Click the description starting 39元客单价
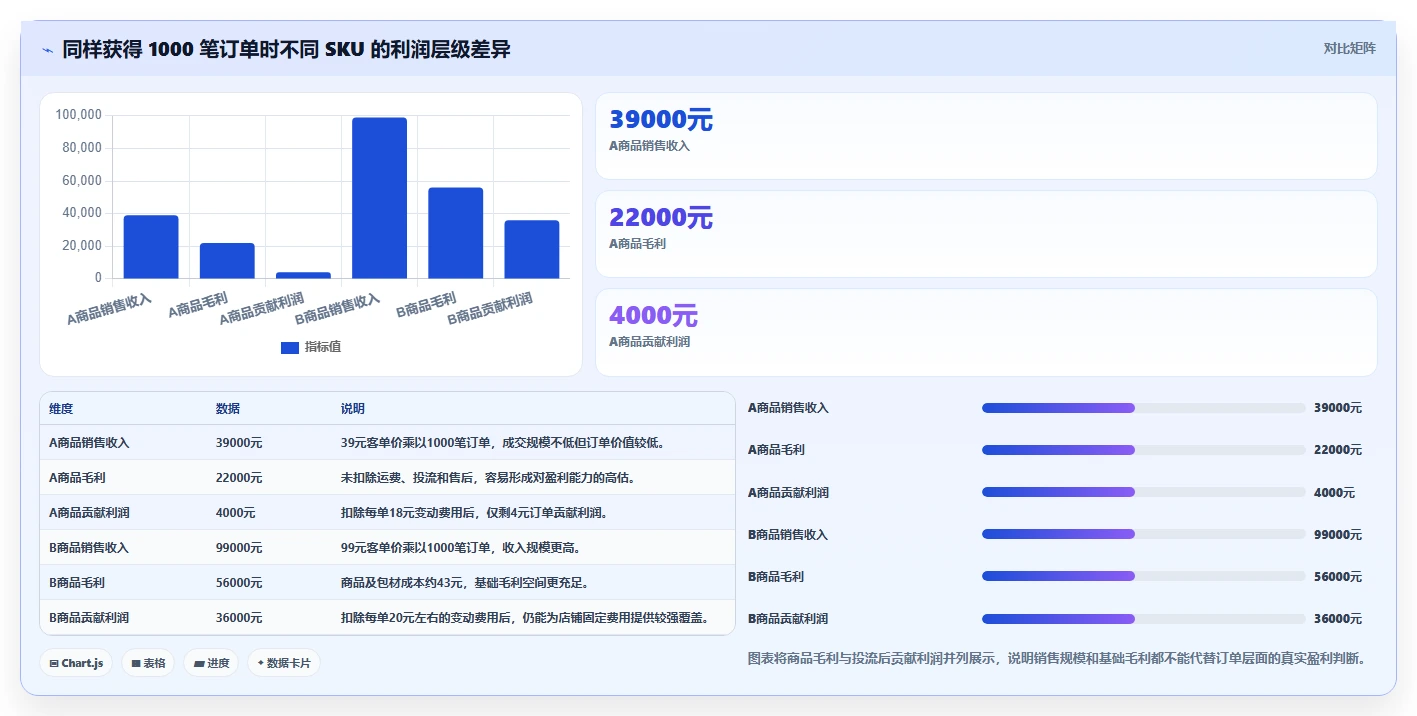1417x716 pixels. pos(503,442)
